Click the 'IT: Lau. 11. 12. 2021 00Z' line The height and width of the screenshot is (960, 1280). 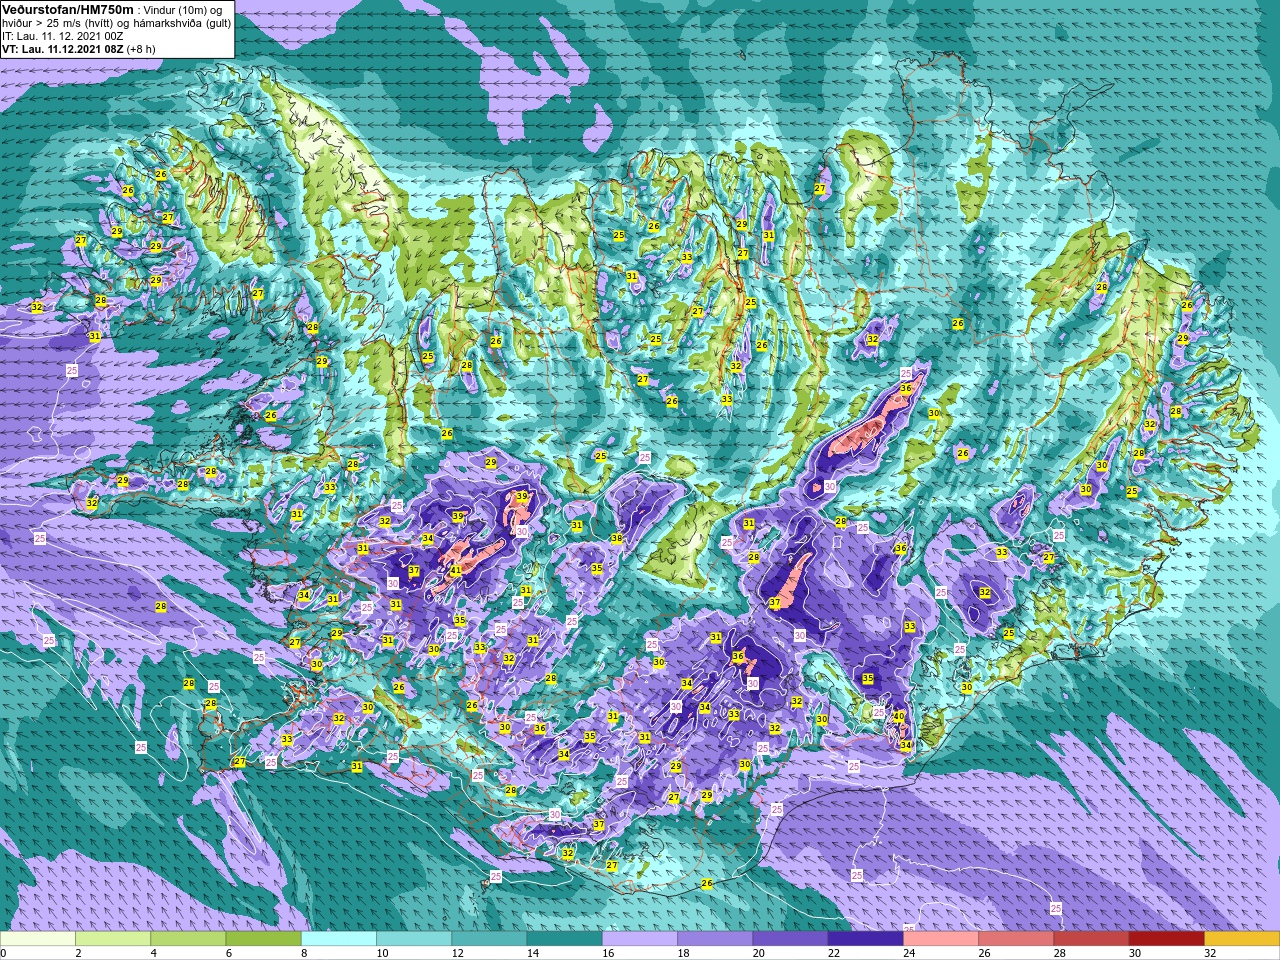click(x=63, y=35)
